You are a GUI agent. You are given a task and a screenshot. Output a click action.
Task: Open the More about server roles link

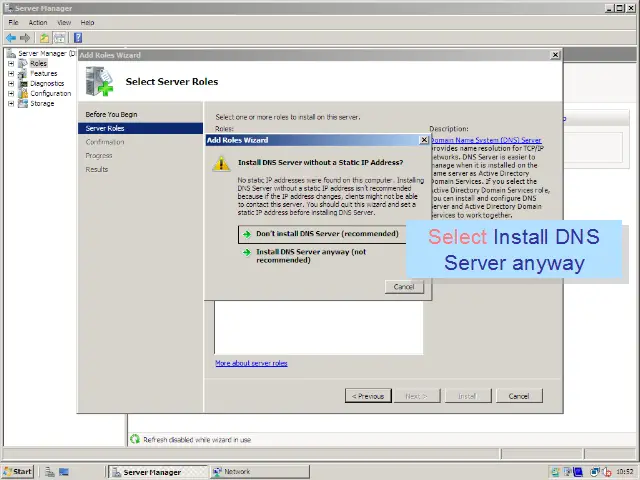(x=251, y=363)
